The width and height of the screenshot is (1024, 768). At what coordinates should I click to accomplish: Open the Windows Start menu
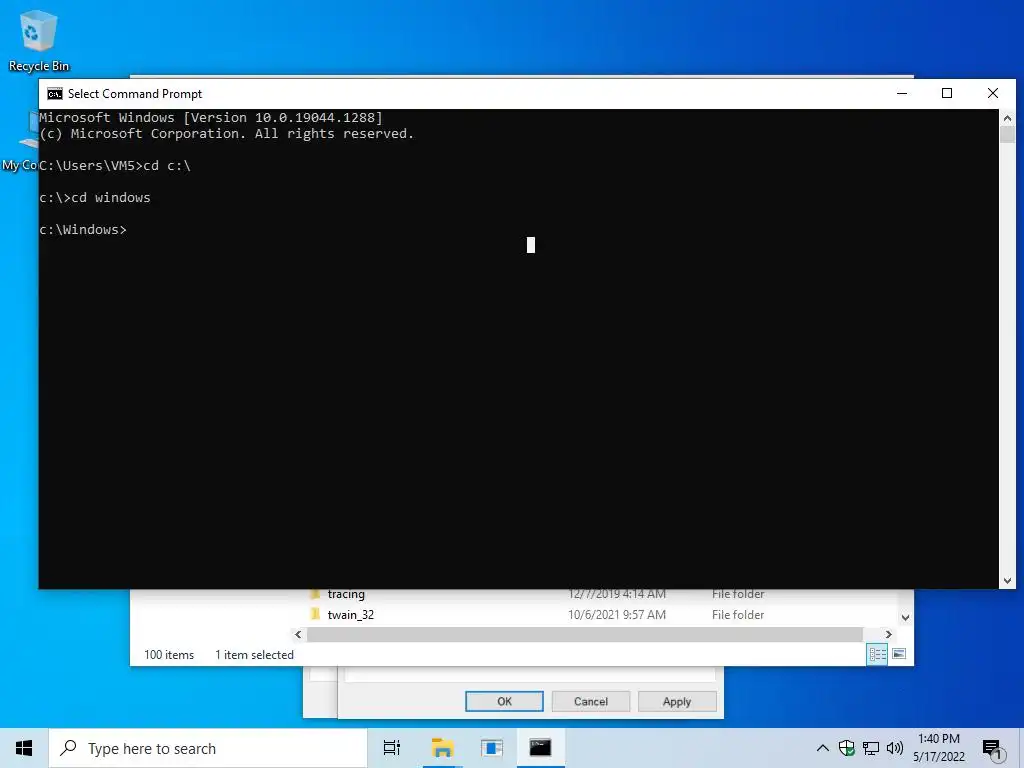coord(24,748)
